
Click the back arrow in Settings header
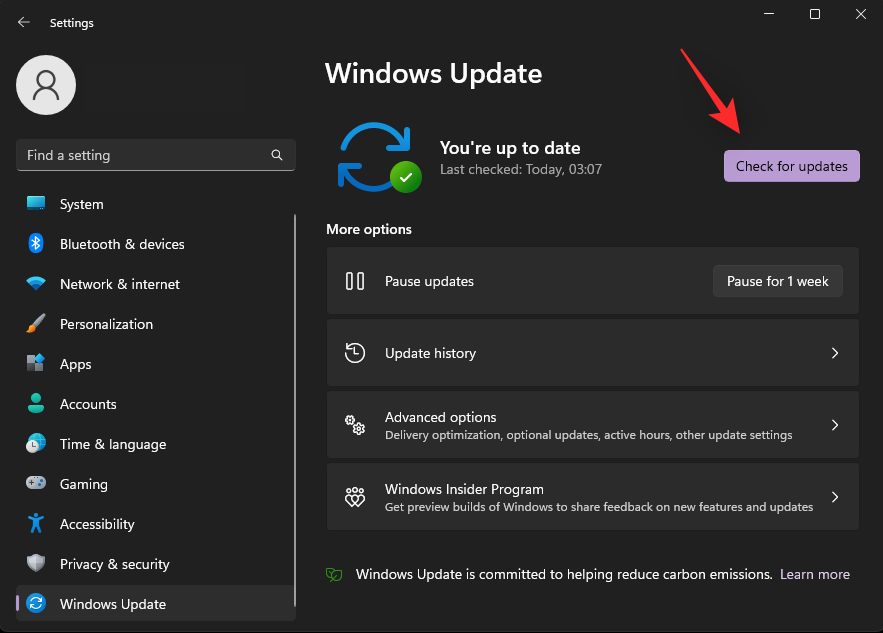tap(24, 22)
